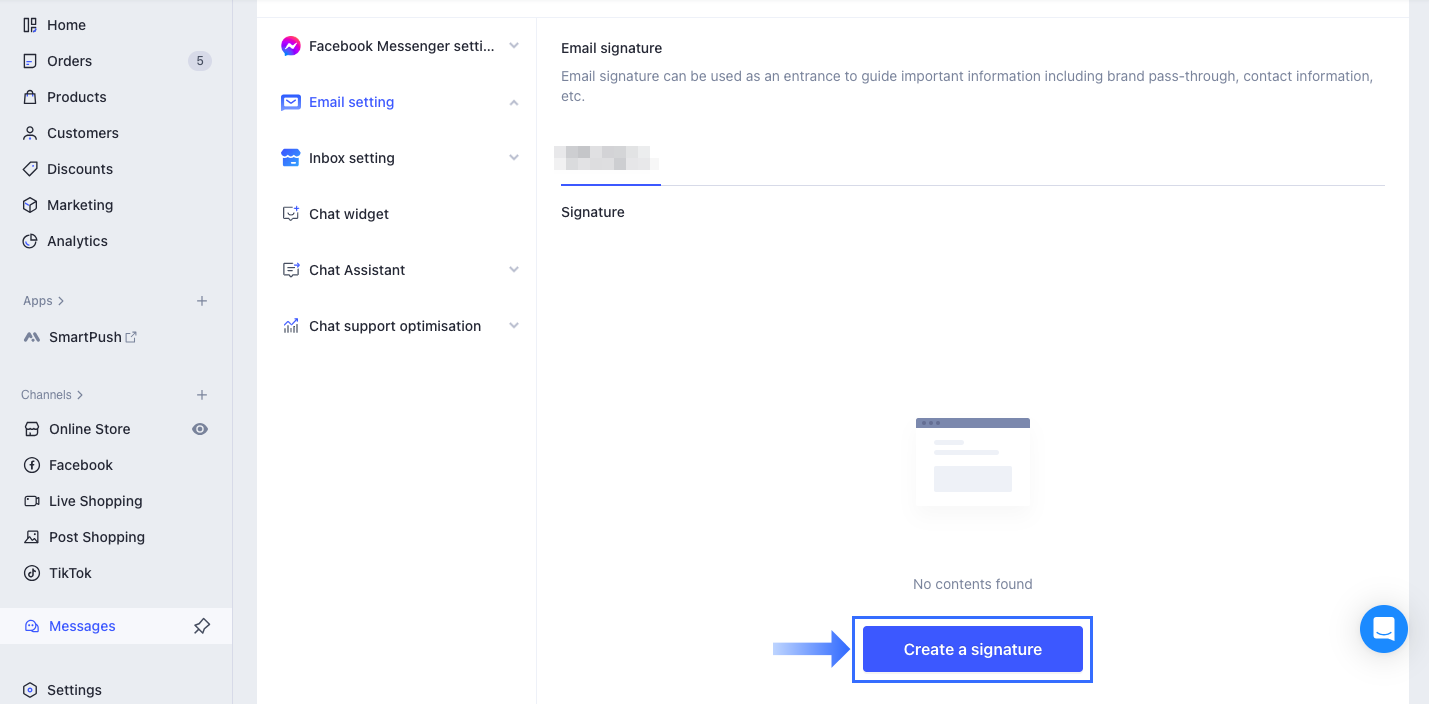This screenshot has height=704, width=1429.
Task: Open the Customers section icon
Action: pos(29,132)
